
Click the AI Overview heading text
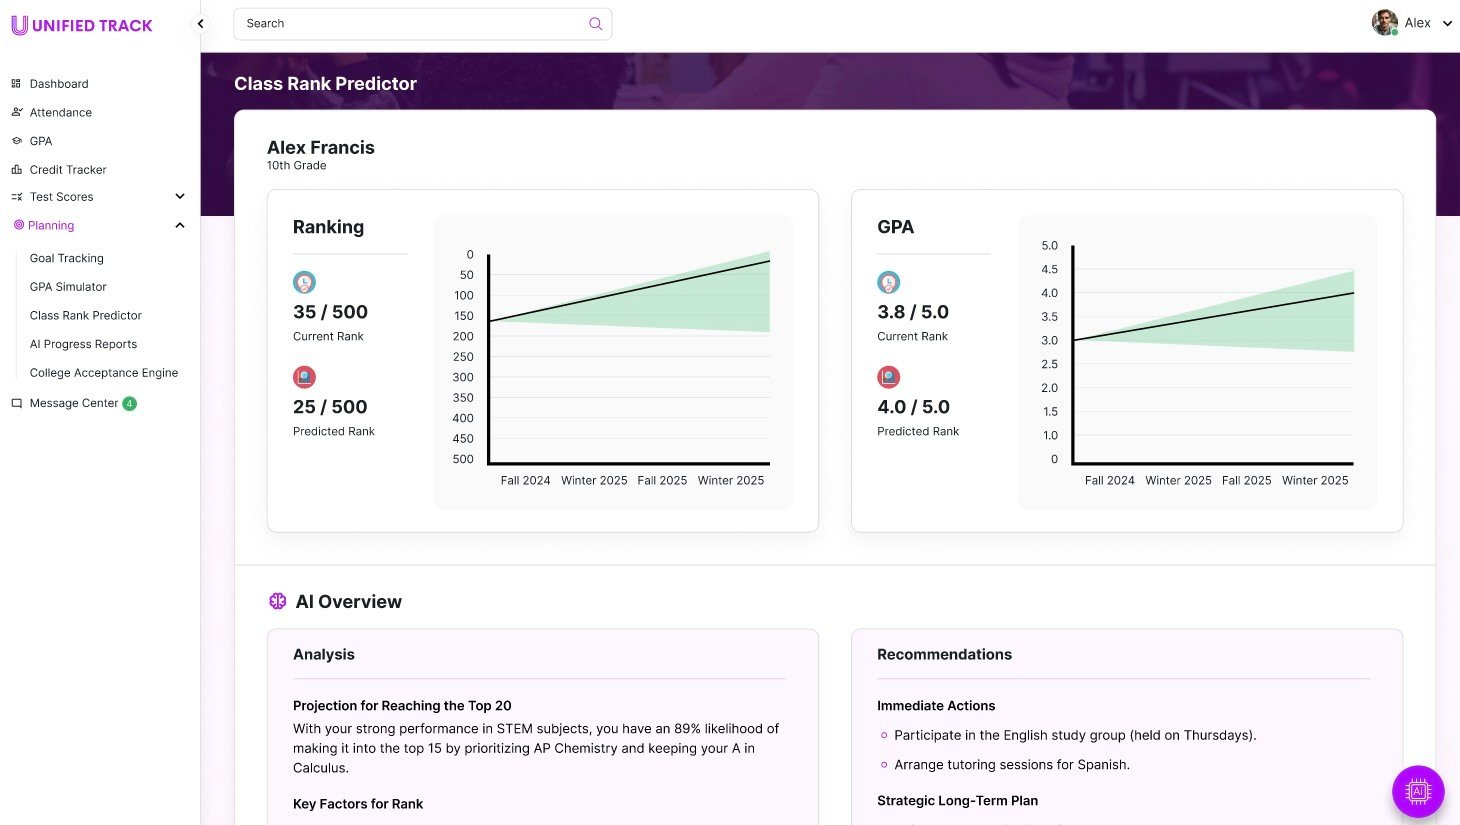click(348, 602)
